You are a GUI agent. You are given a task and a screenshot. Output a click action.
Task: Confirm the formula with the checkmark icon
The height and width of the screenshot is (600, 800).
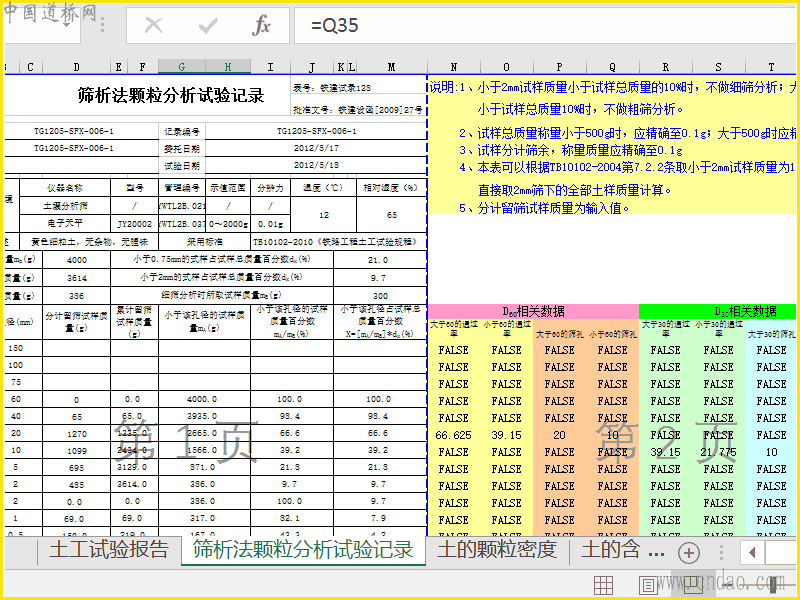(x=208, y=25)
